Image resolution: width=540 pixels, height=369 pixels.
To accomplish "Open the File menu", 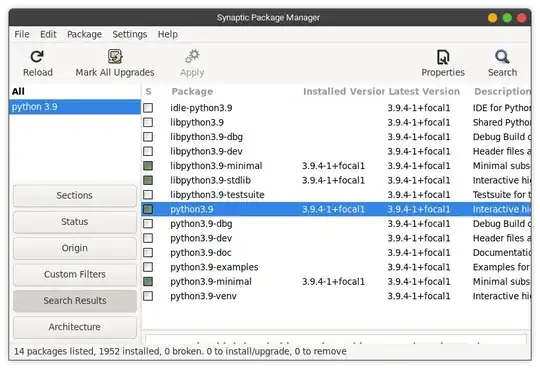I will click(x=22, y=34).
